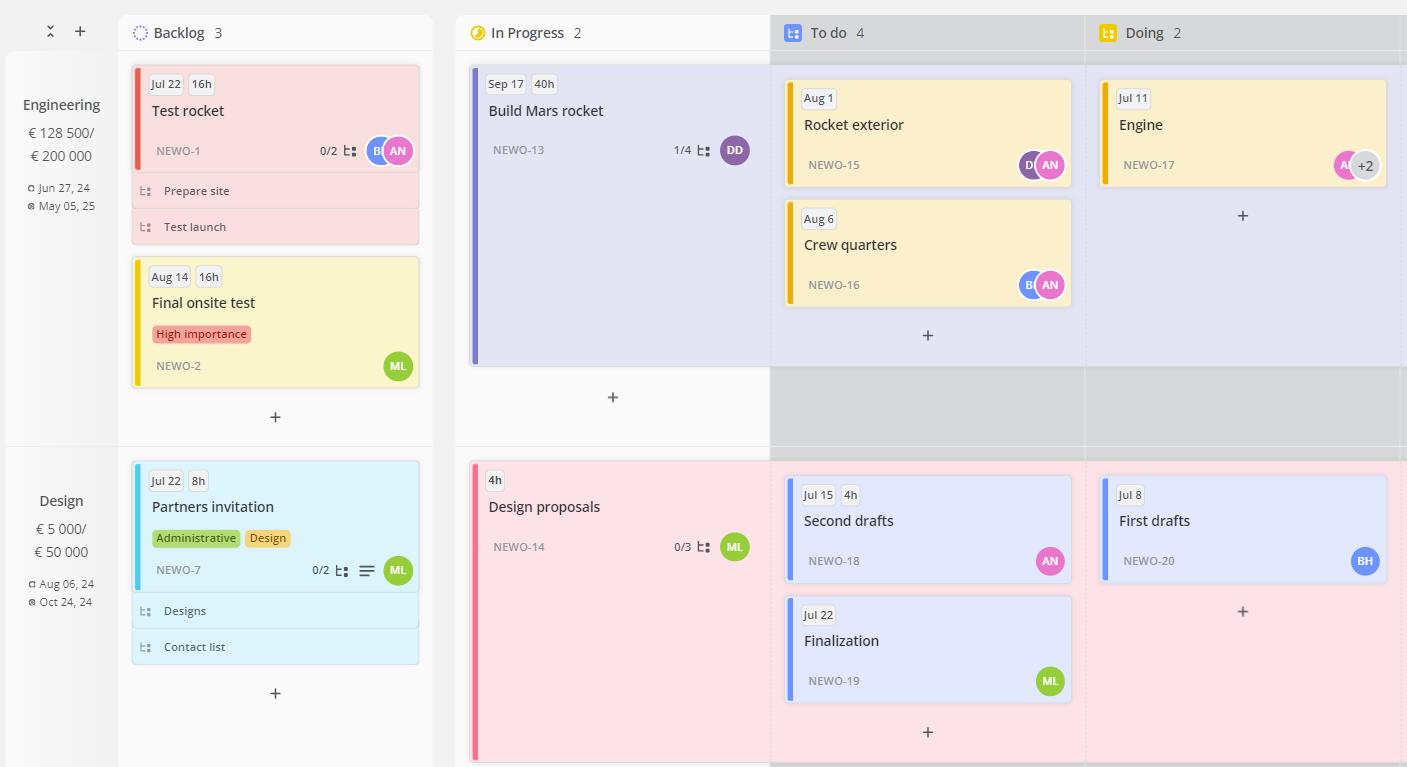Click DD avatar on Build Mars rocket card
Image resolution: width=1407 pixels, height=767 pixels.
pyautogui.click(x=735, y=150)
